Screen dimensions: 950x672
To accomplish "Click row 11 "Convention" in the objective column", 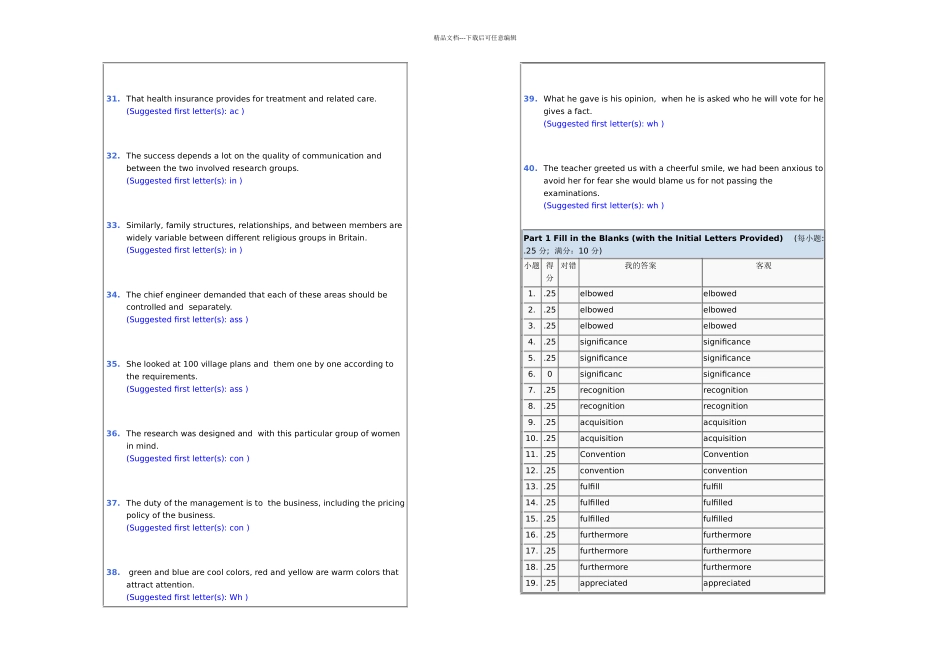I will point(725,454).
